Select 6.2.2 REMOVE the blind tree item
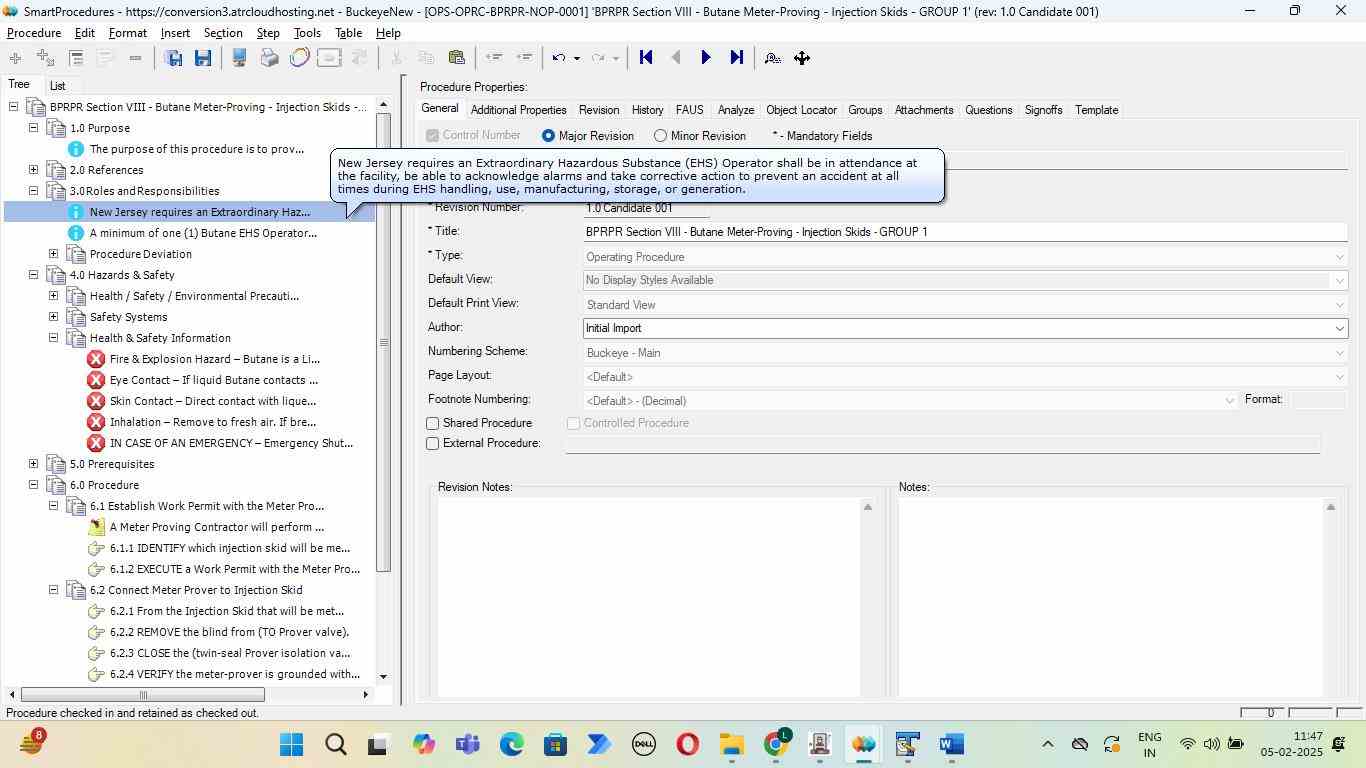This screenshot has width=1366, height=768. (229, 632)
